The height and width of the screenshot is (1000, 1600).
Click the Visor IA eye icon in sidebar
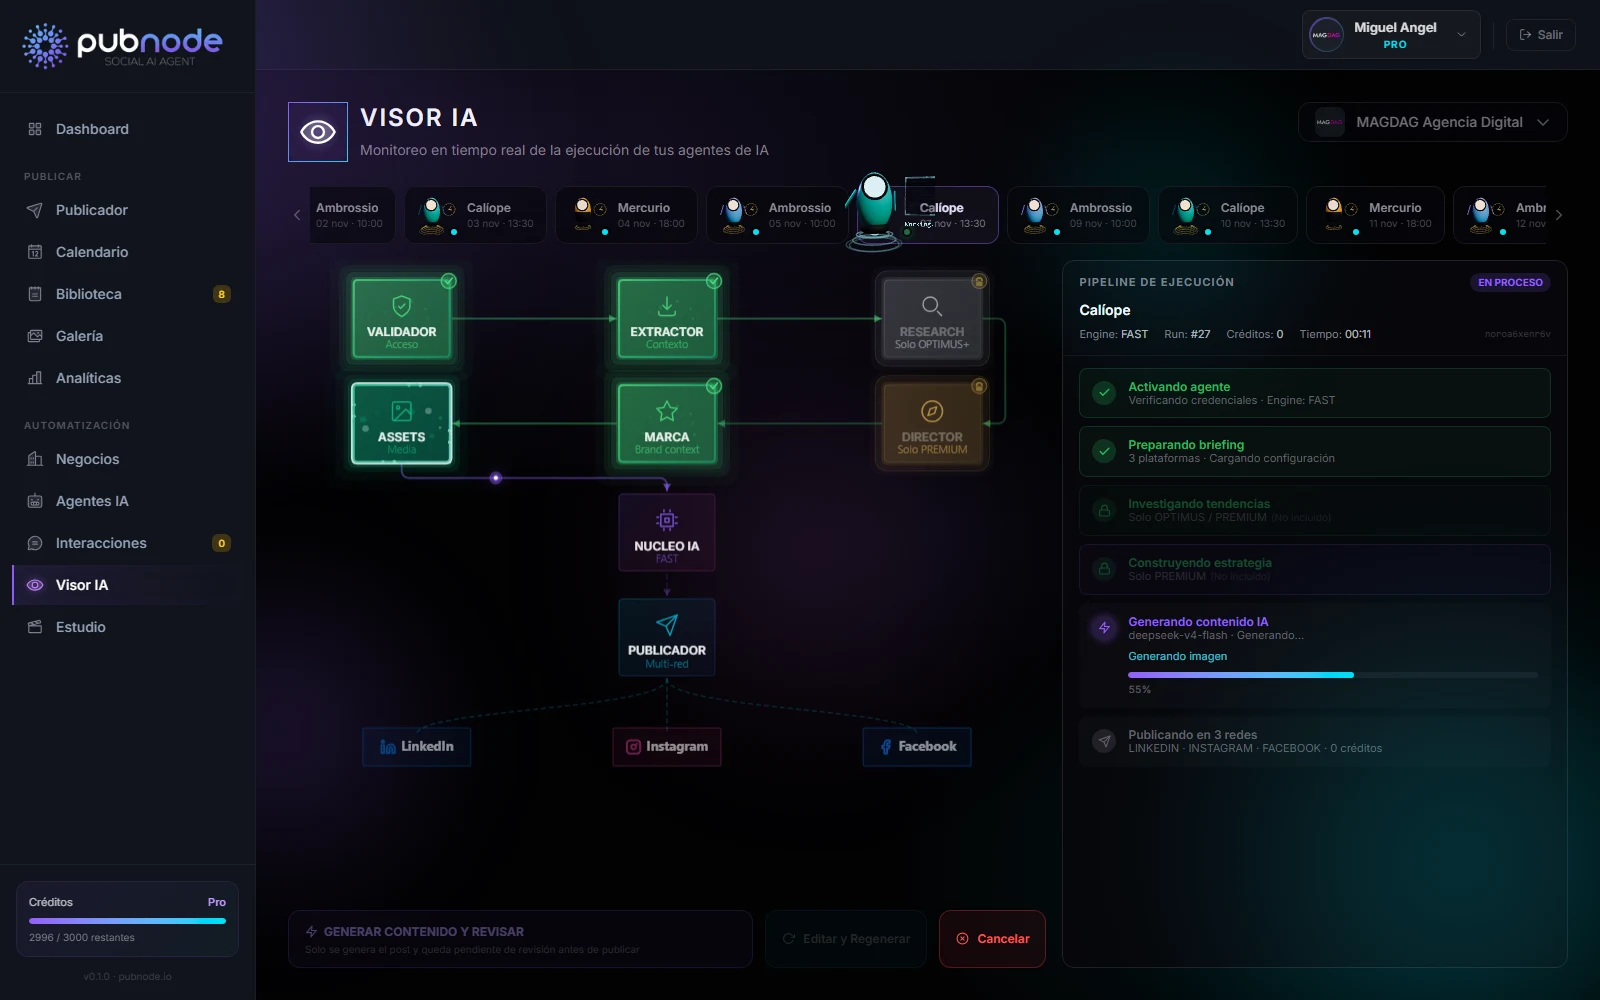(x=35, y=585)
